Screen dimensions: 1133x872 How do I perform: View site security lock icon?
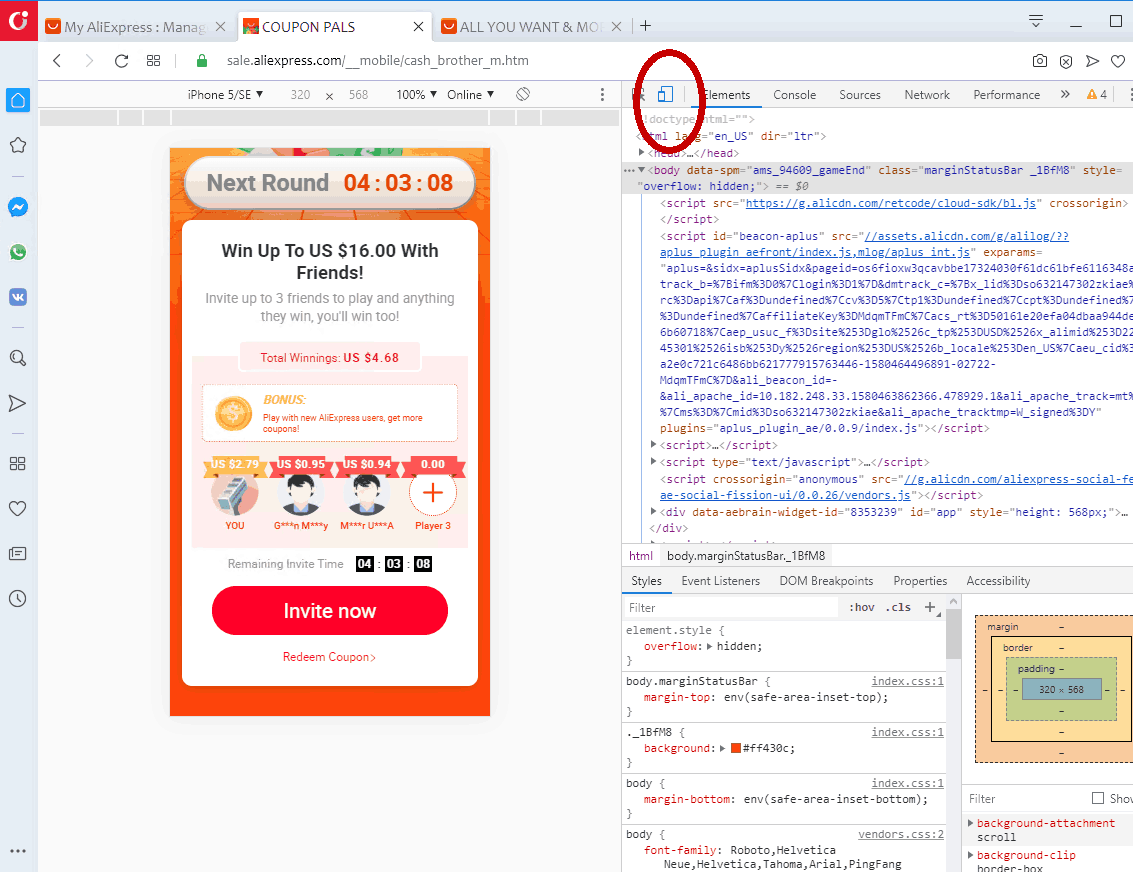click(202, 61)
